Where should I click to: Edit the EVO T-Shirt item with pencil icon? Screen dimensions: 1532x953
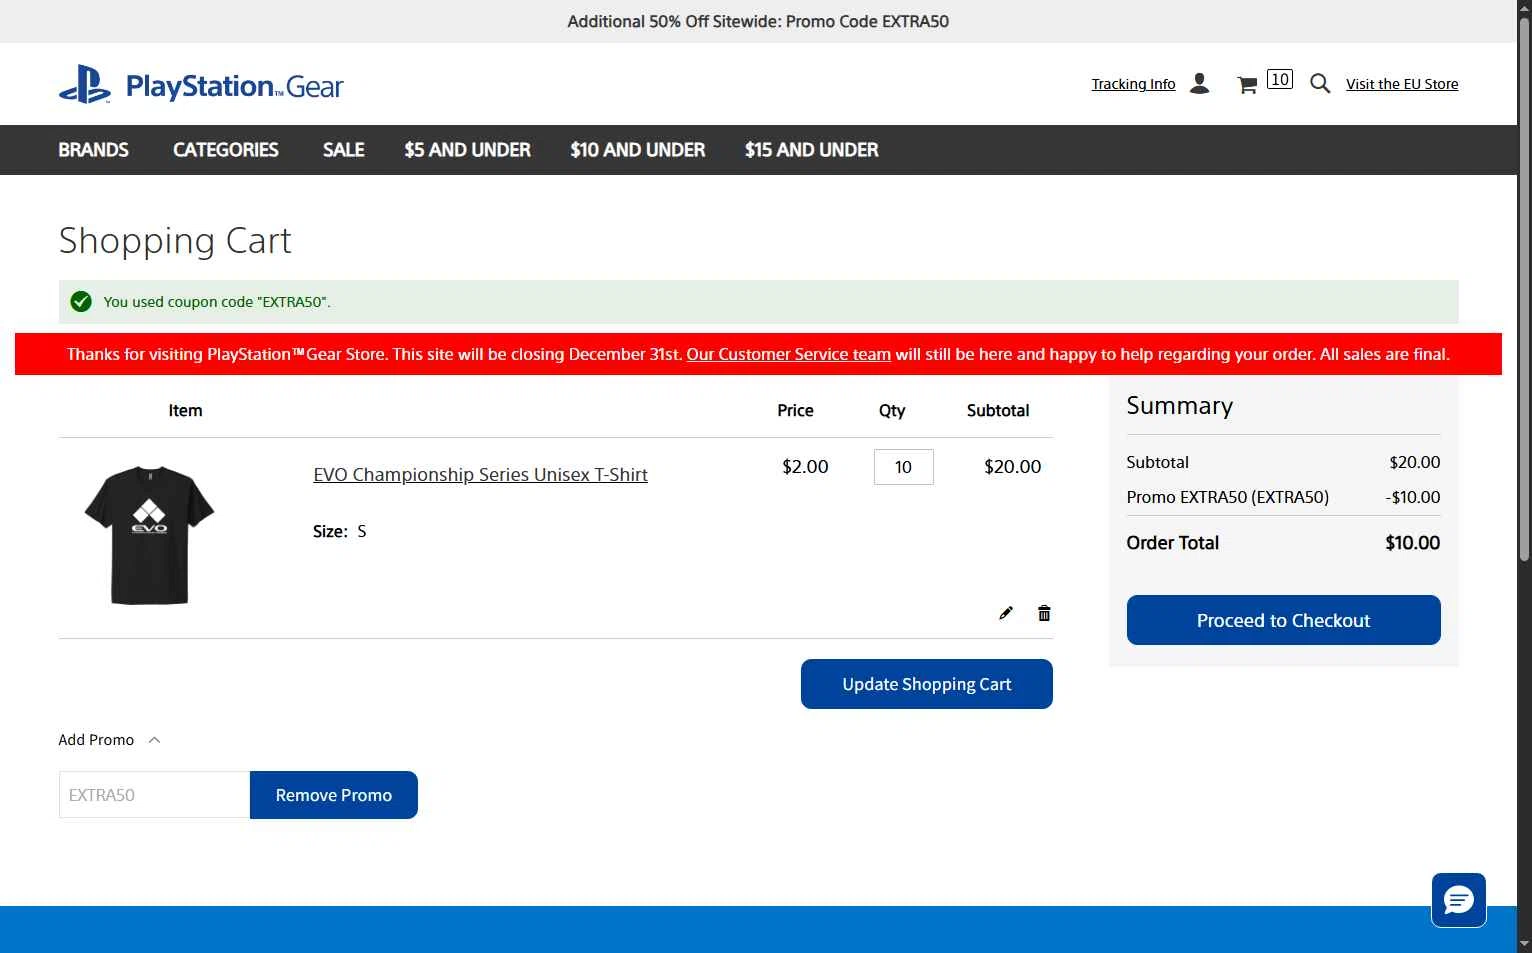coord(1006,613)
